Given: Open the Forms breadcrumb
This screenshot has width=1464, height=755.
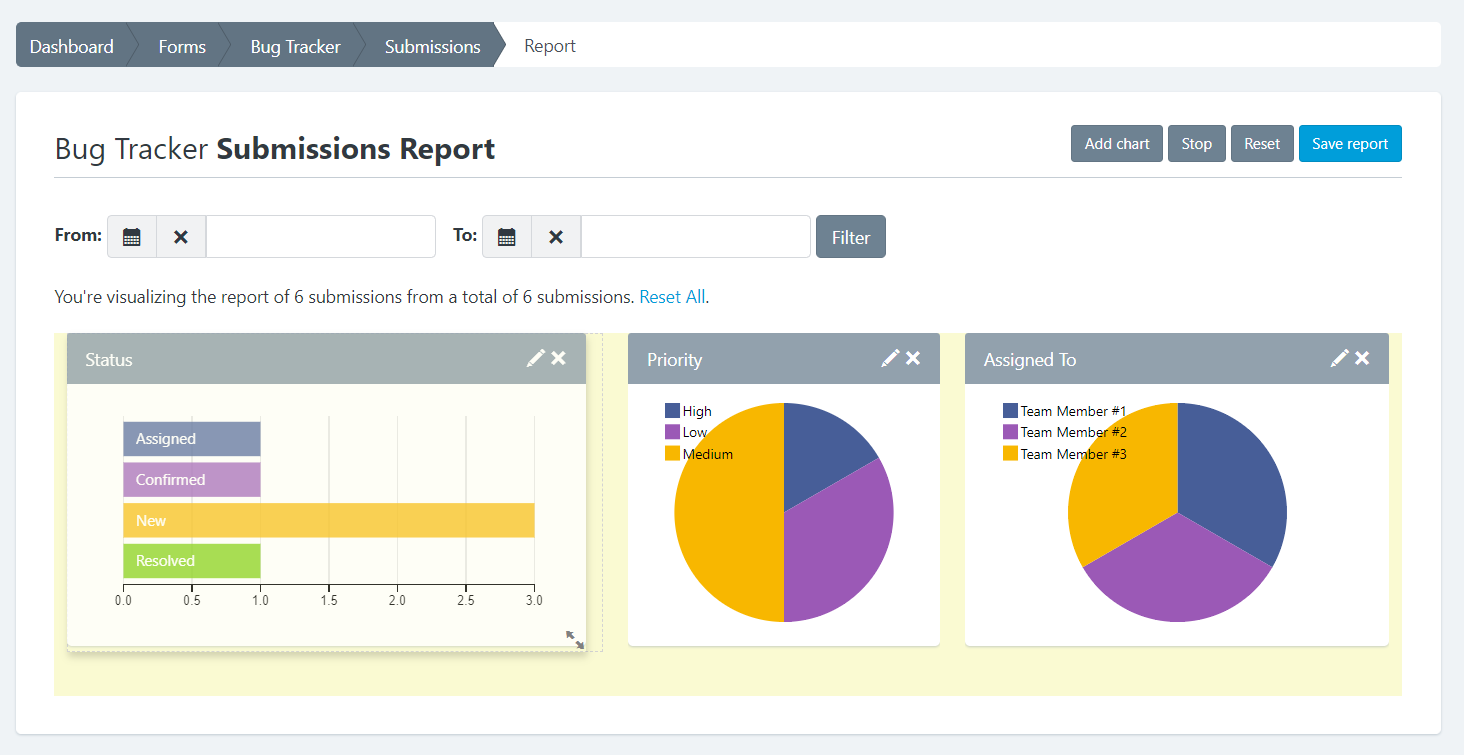Looking at the screenshot, I should pos(182,46).
